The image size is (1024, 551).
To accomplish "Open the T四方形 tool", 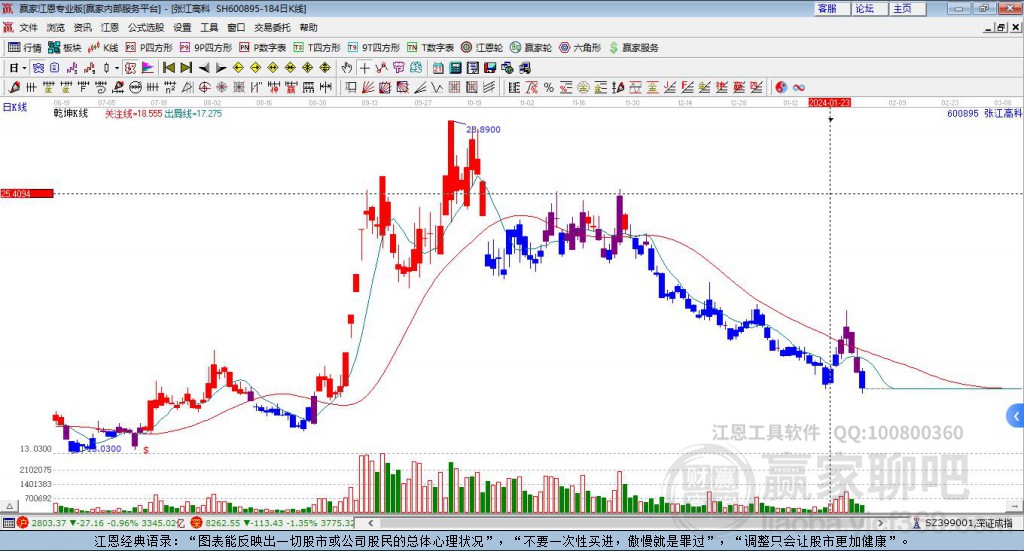I will pos(317,48).
